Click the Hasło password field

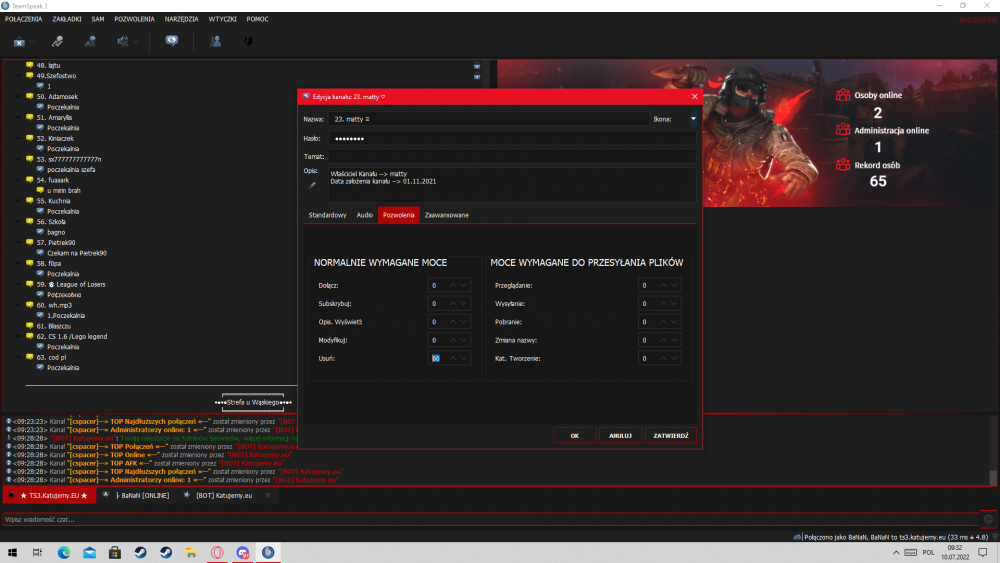tap(512, 138)
